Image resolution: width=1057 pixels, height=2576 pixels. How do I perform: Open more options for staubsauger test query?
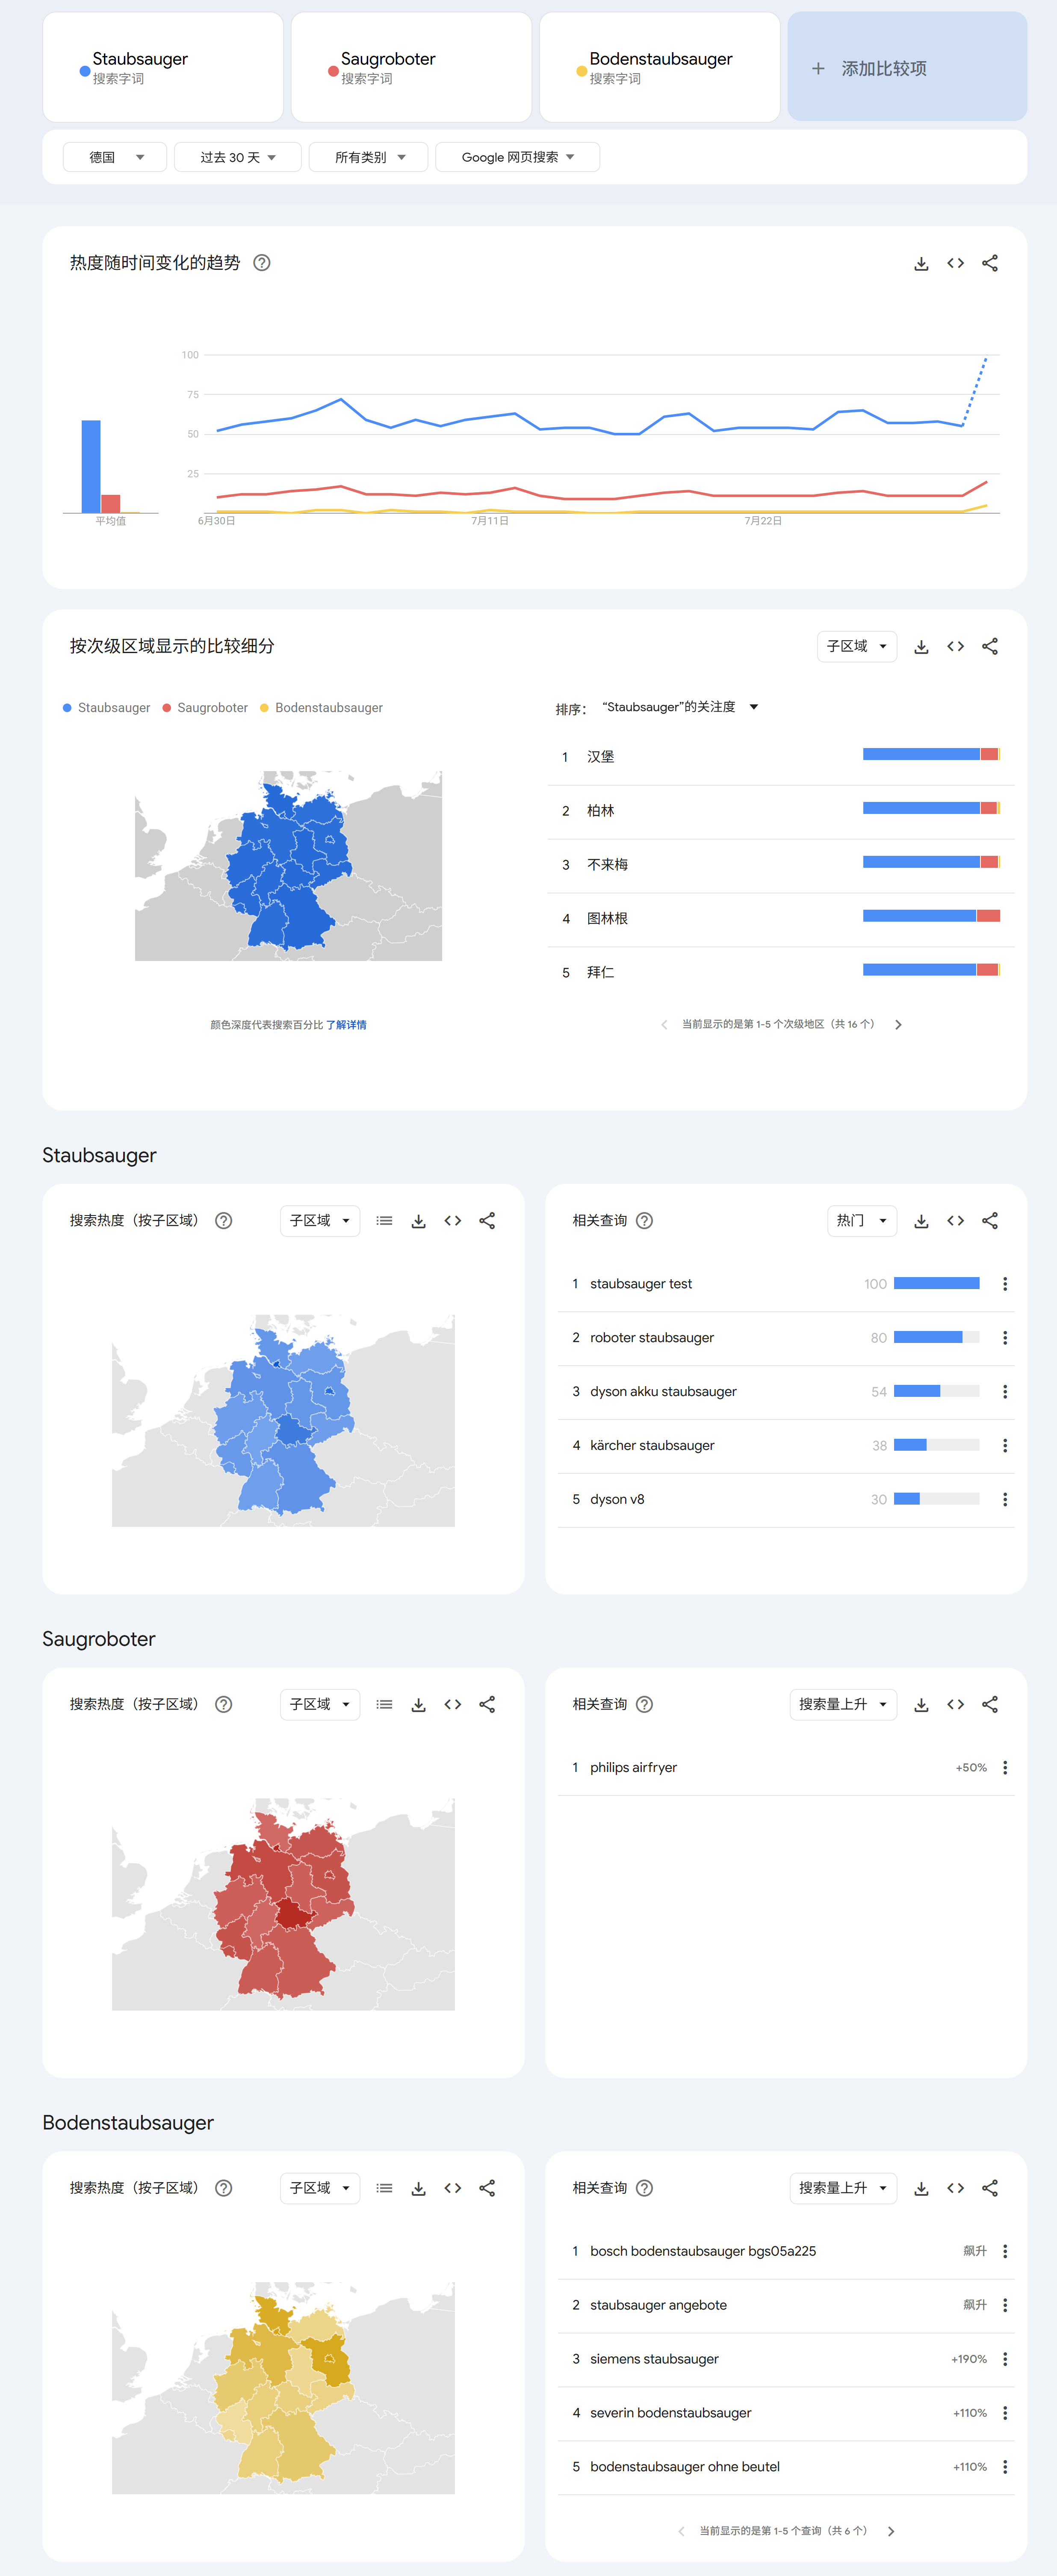coord(1005,1284)
